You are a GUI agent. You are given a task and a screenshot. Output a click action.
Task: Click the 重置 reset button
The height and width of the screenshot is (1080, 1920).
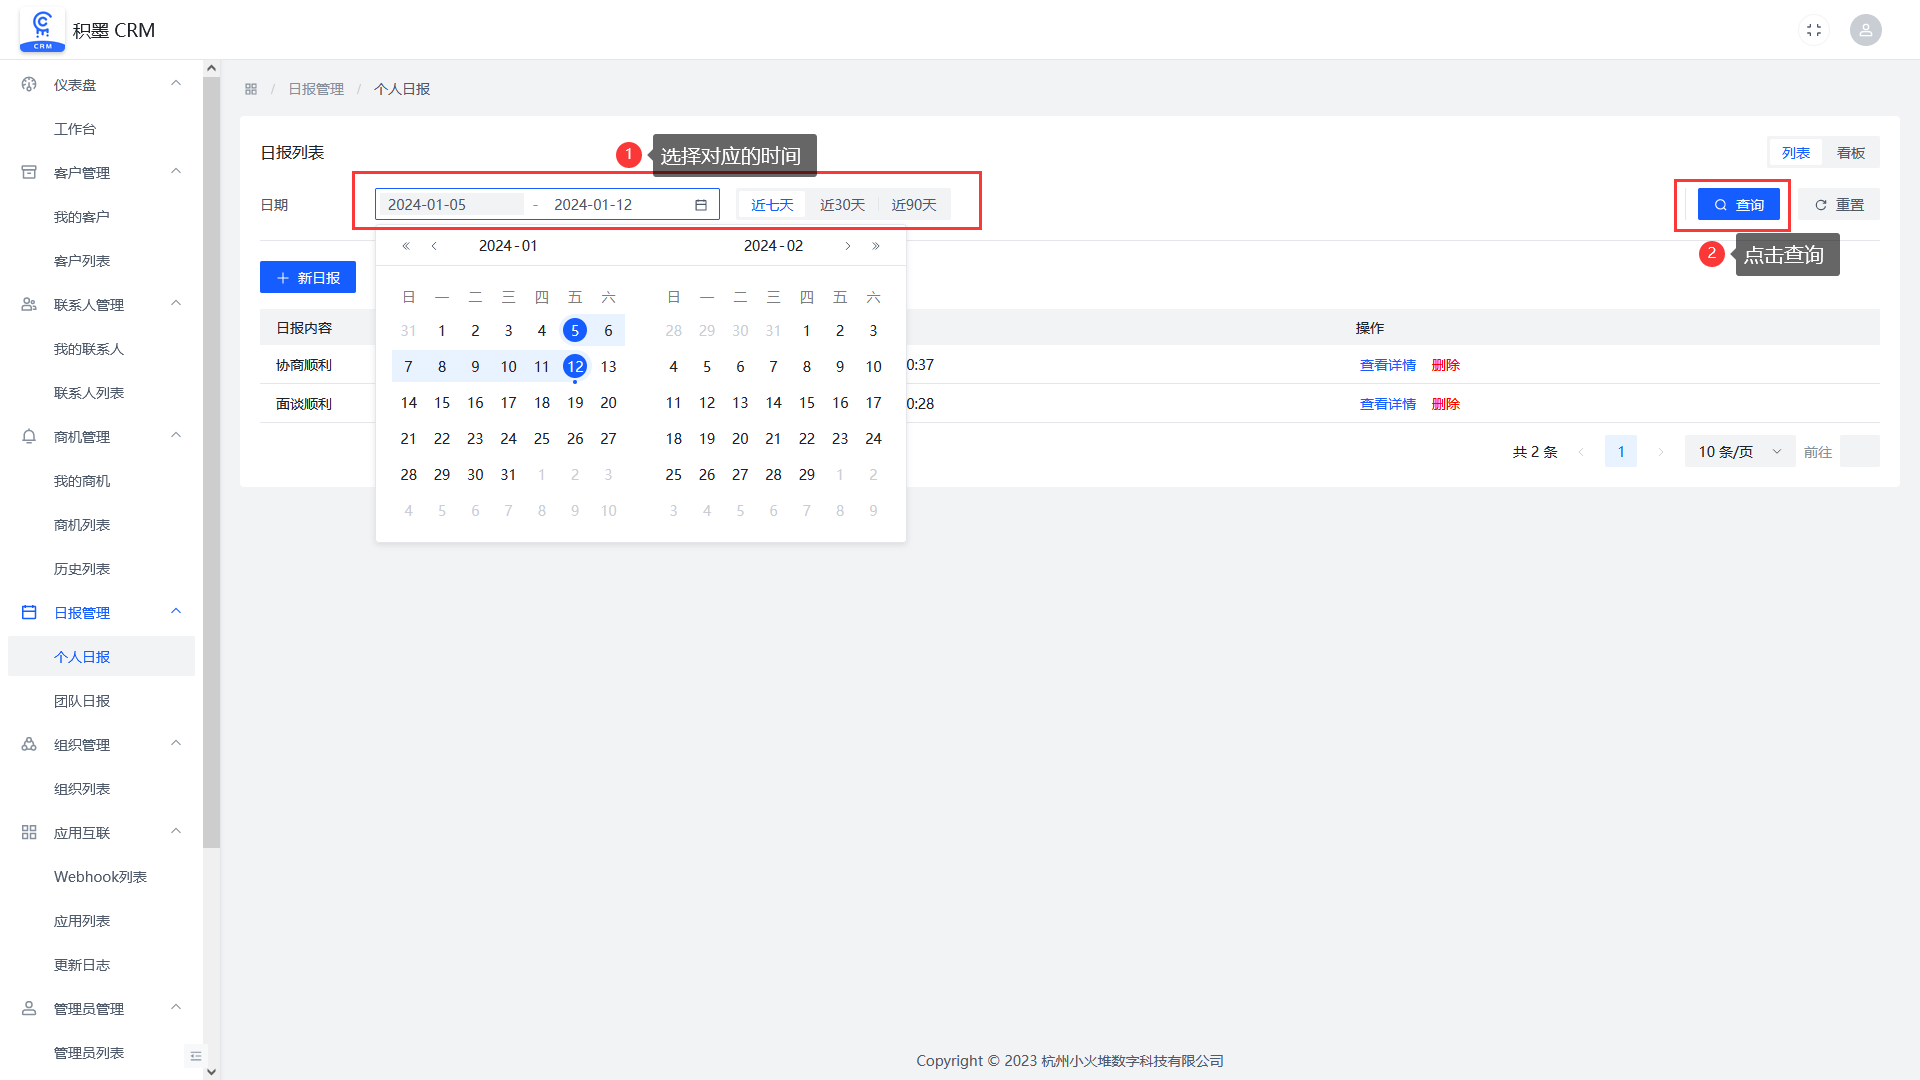[x=1839, y=205]
